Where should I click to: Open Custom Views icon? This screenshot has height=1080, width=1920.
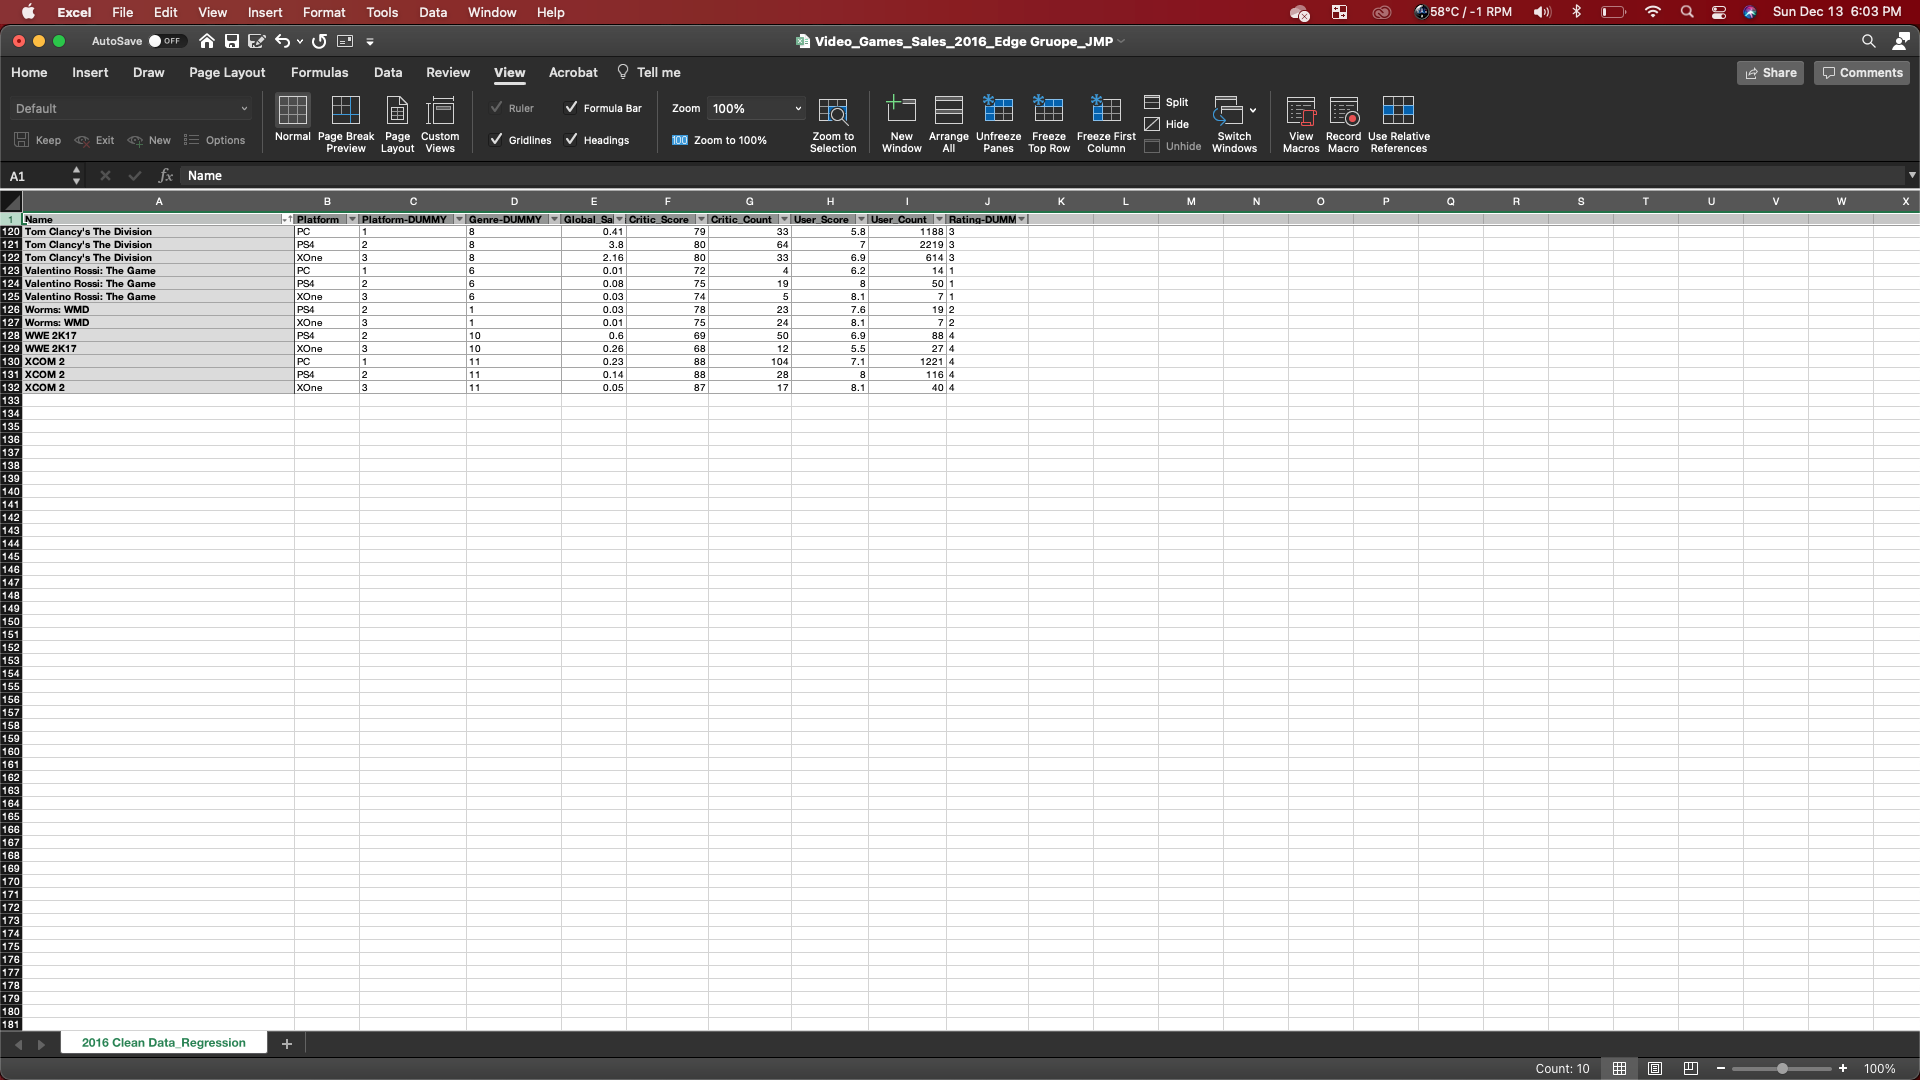(x=440, y=111)
